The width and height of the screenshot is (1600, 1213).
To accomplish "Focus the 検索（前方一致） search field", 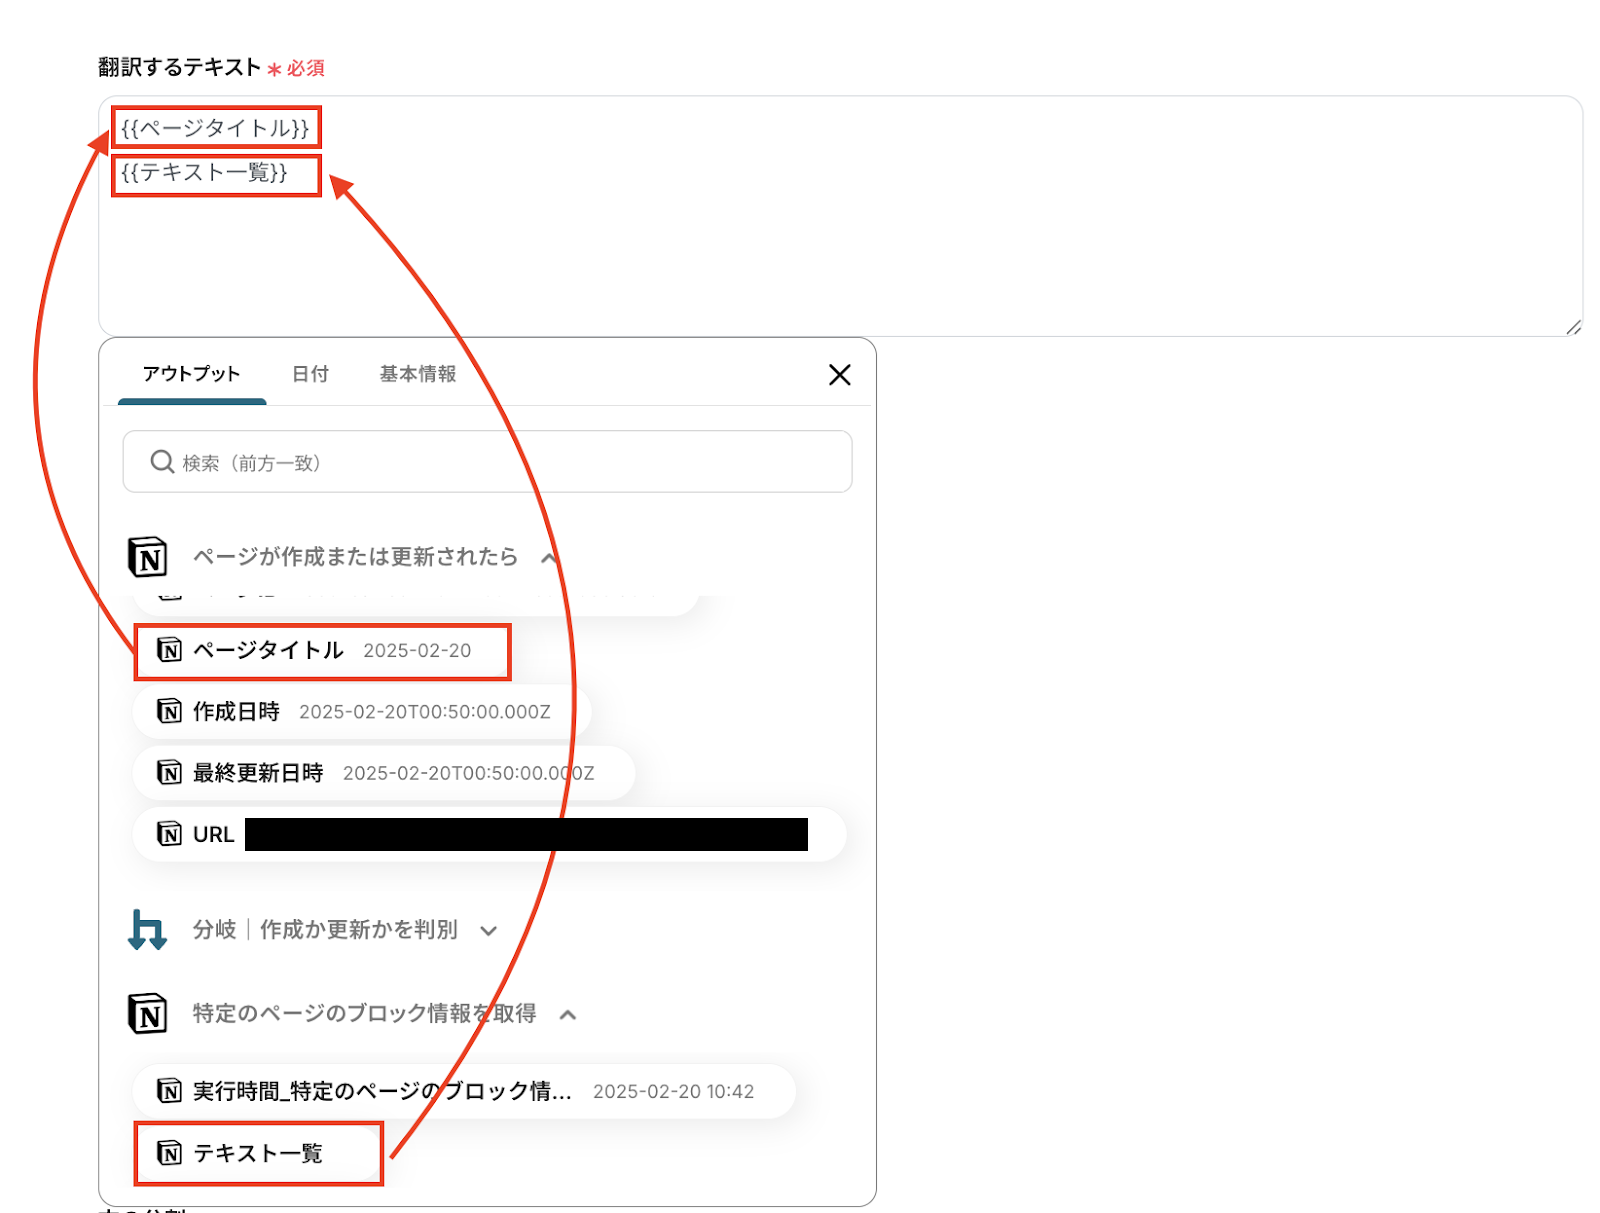I will pos(487,462).
